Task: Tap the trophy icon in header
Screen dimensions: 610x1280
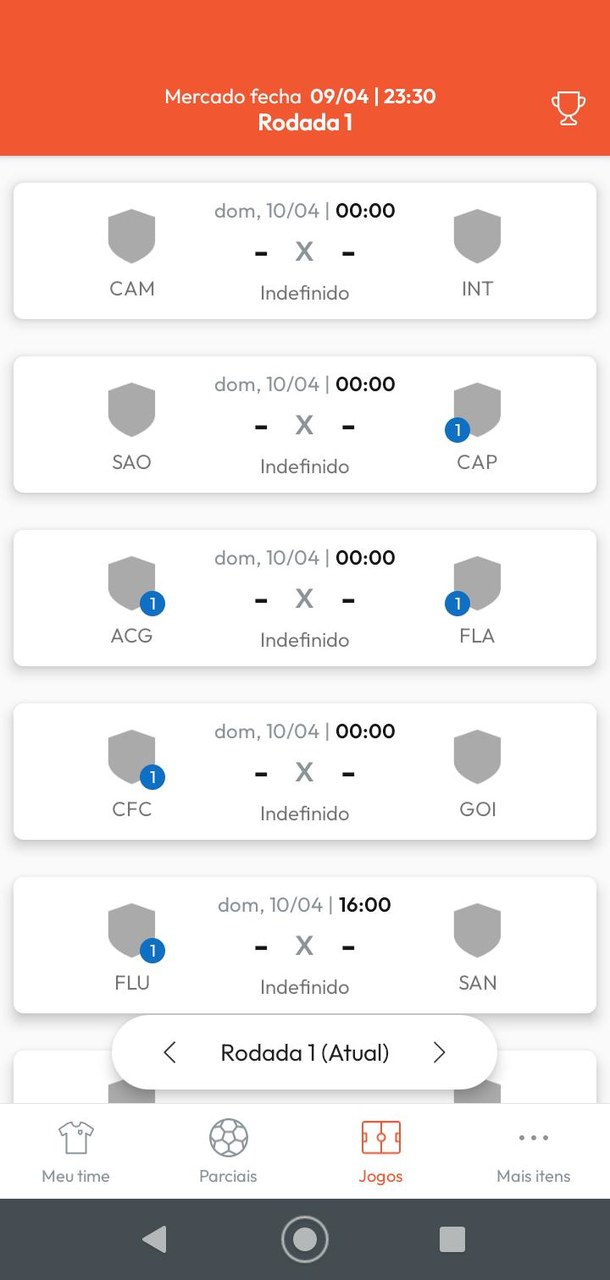Action: click(x=568, y=108)
